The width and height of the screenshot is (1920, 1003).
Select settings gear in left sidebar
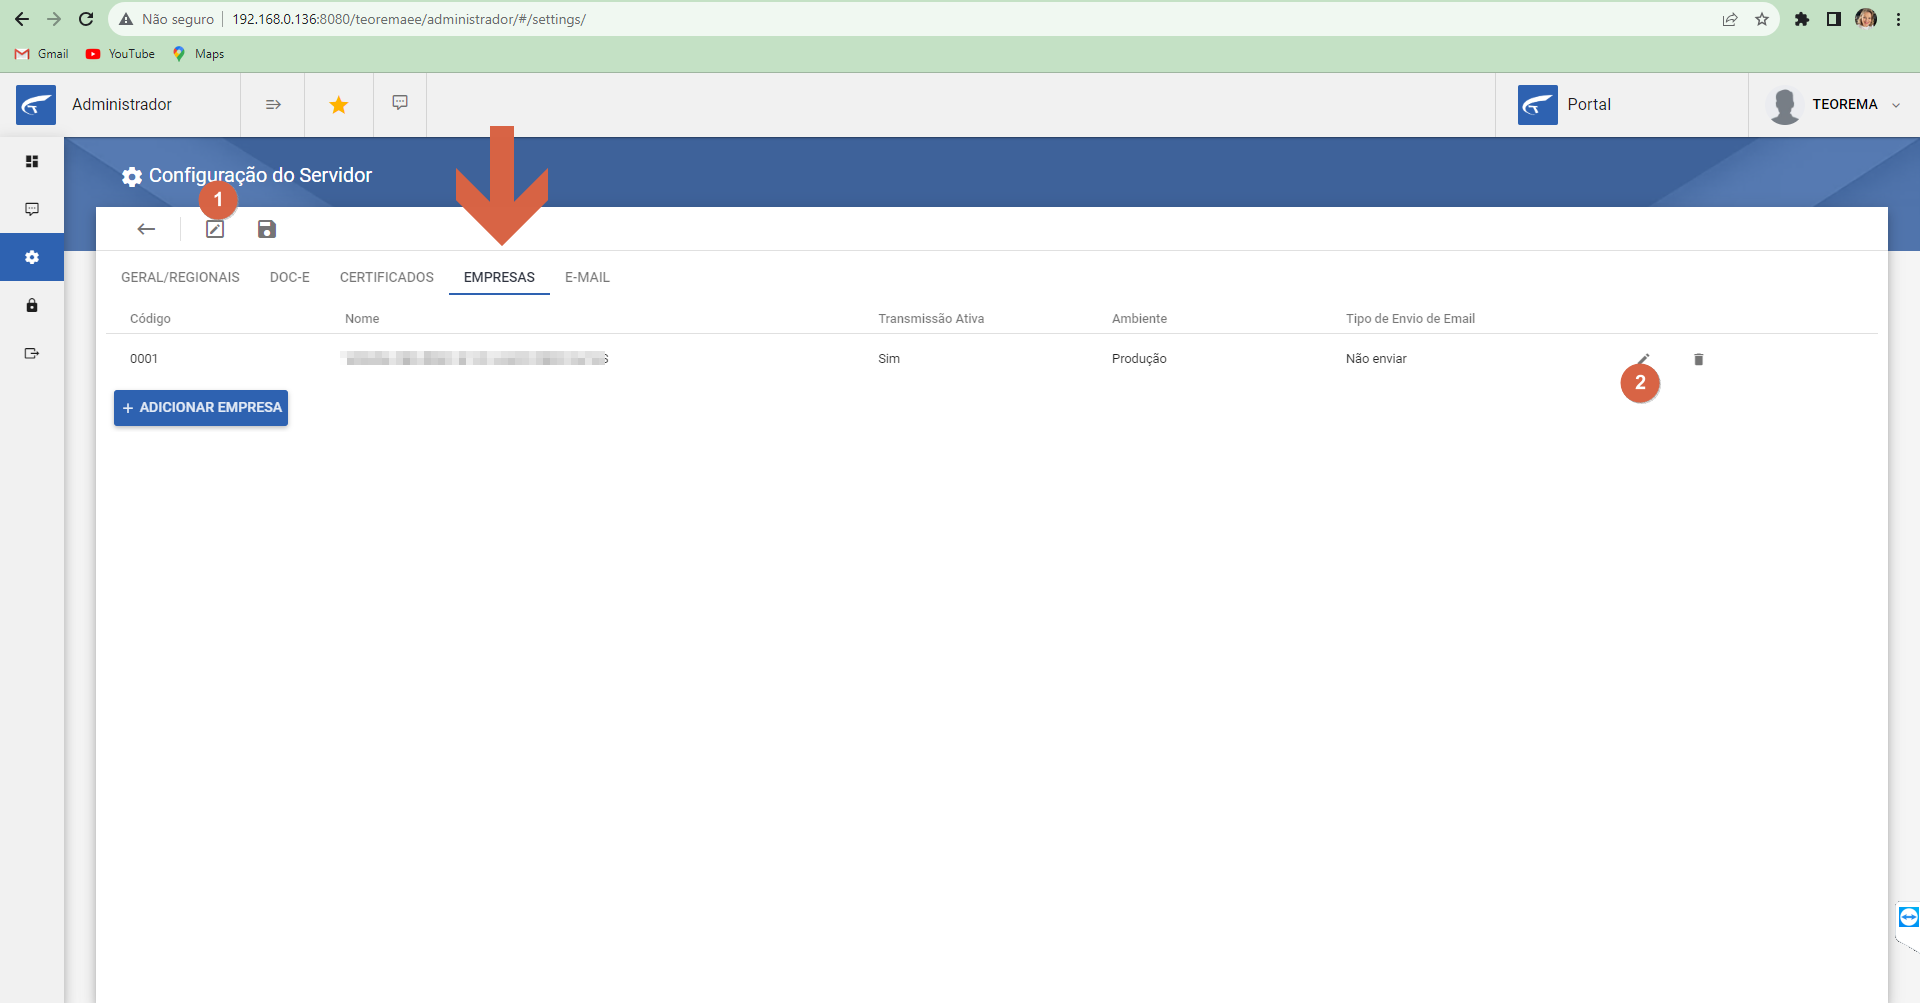click(32, 257)
